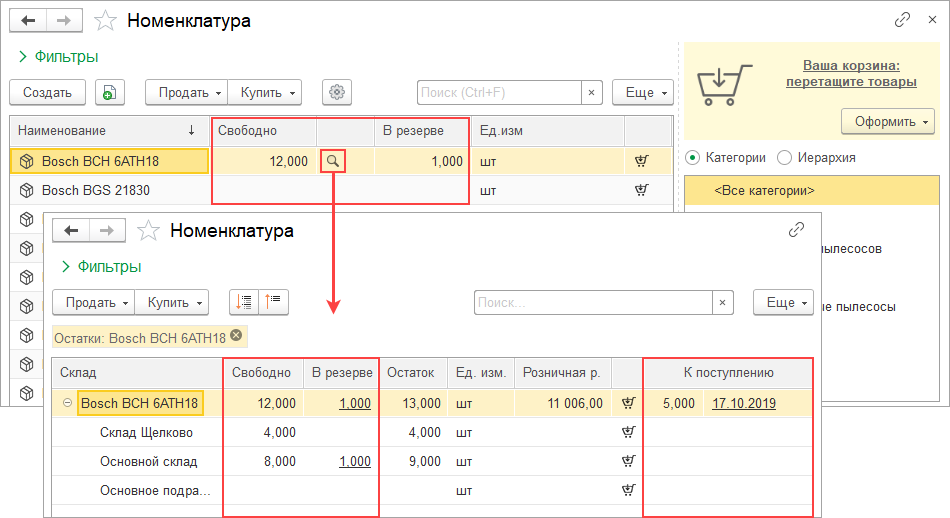
Task: Click the Склад column header
Action: pyautogui.click(x=138, y=373)
